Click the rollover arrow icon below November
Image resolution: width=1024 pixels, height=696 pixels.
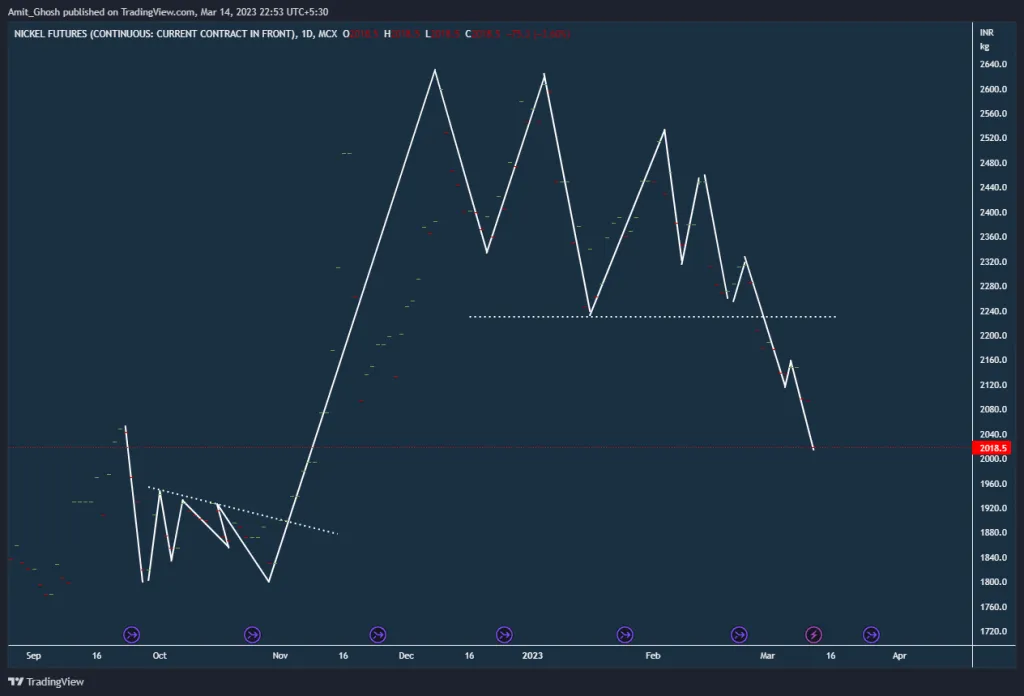click(252, 634)
